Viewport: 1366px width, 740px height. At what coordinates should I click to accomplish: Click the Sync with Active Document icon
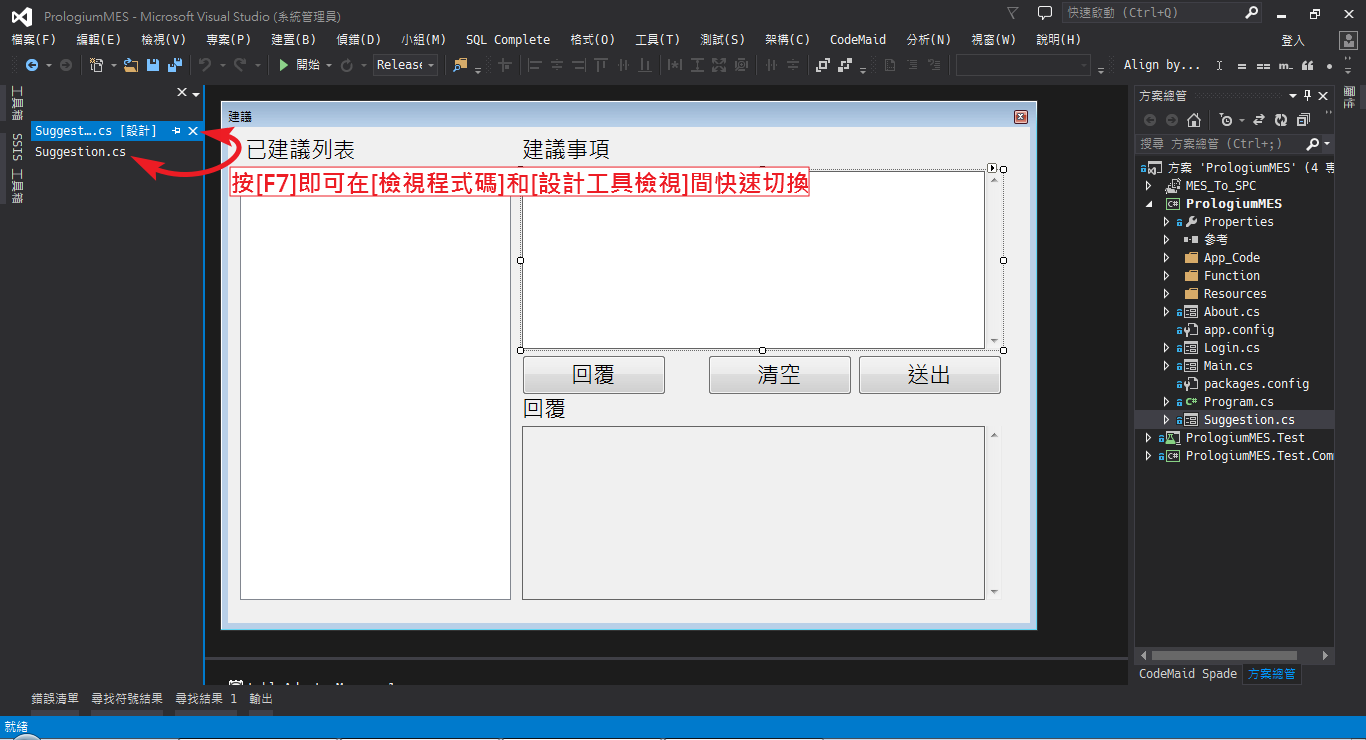[1259, 120]
